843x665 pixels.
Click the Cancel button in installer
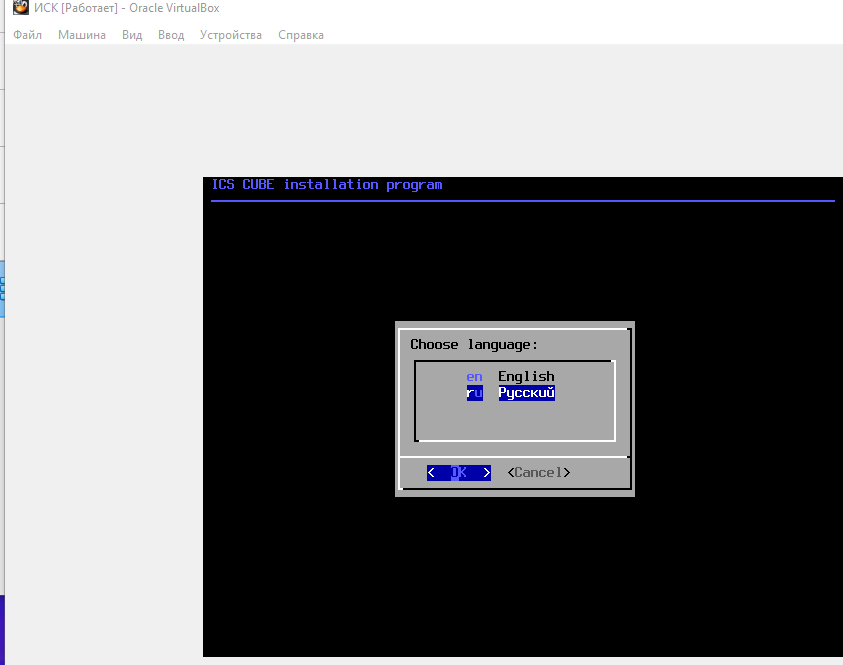[x=539, y=473]
